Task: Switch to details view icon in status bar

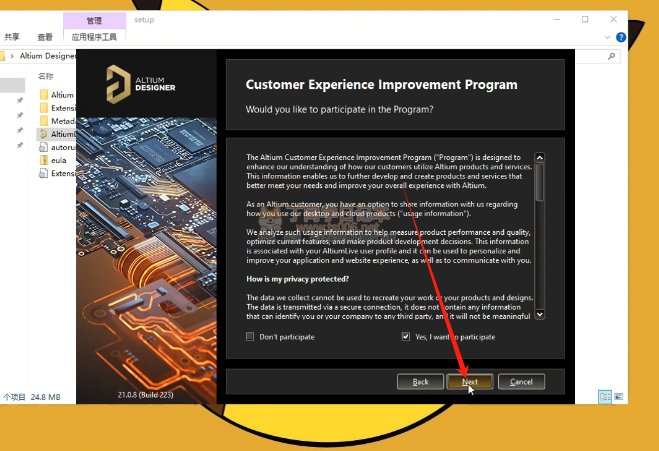Action: click(605, 396)
